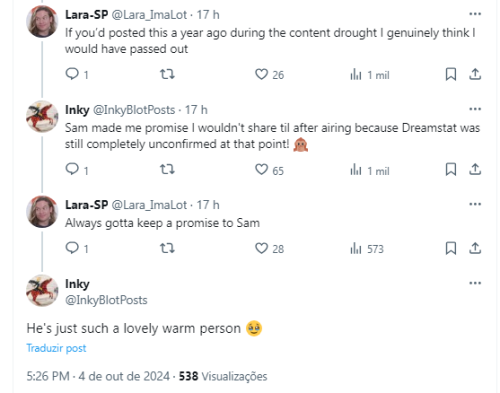
Task: Reply to Inky's Dreamstat promise tweet
Action: tap(77, 169)
